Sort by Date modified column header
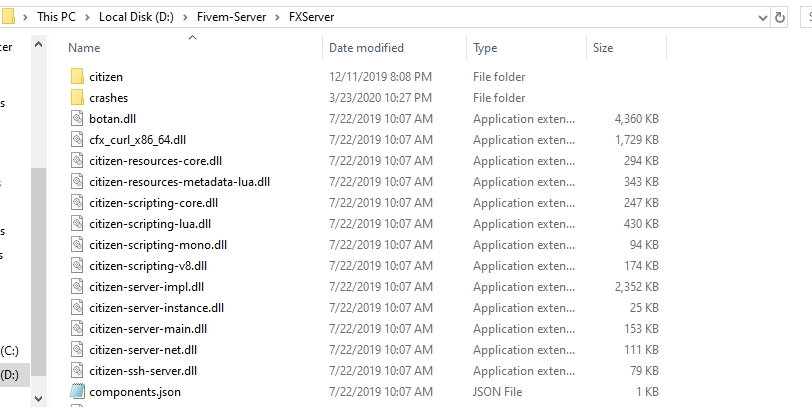This screenshot has height=411, width=812. pos(366,48)
